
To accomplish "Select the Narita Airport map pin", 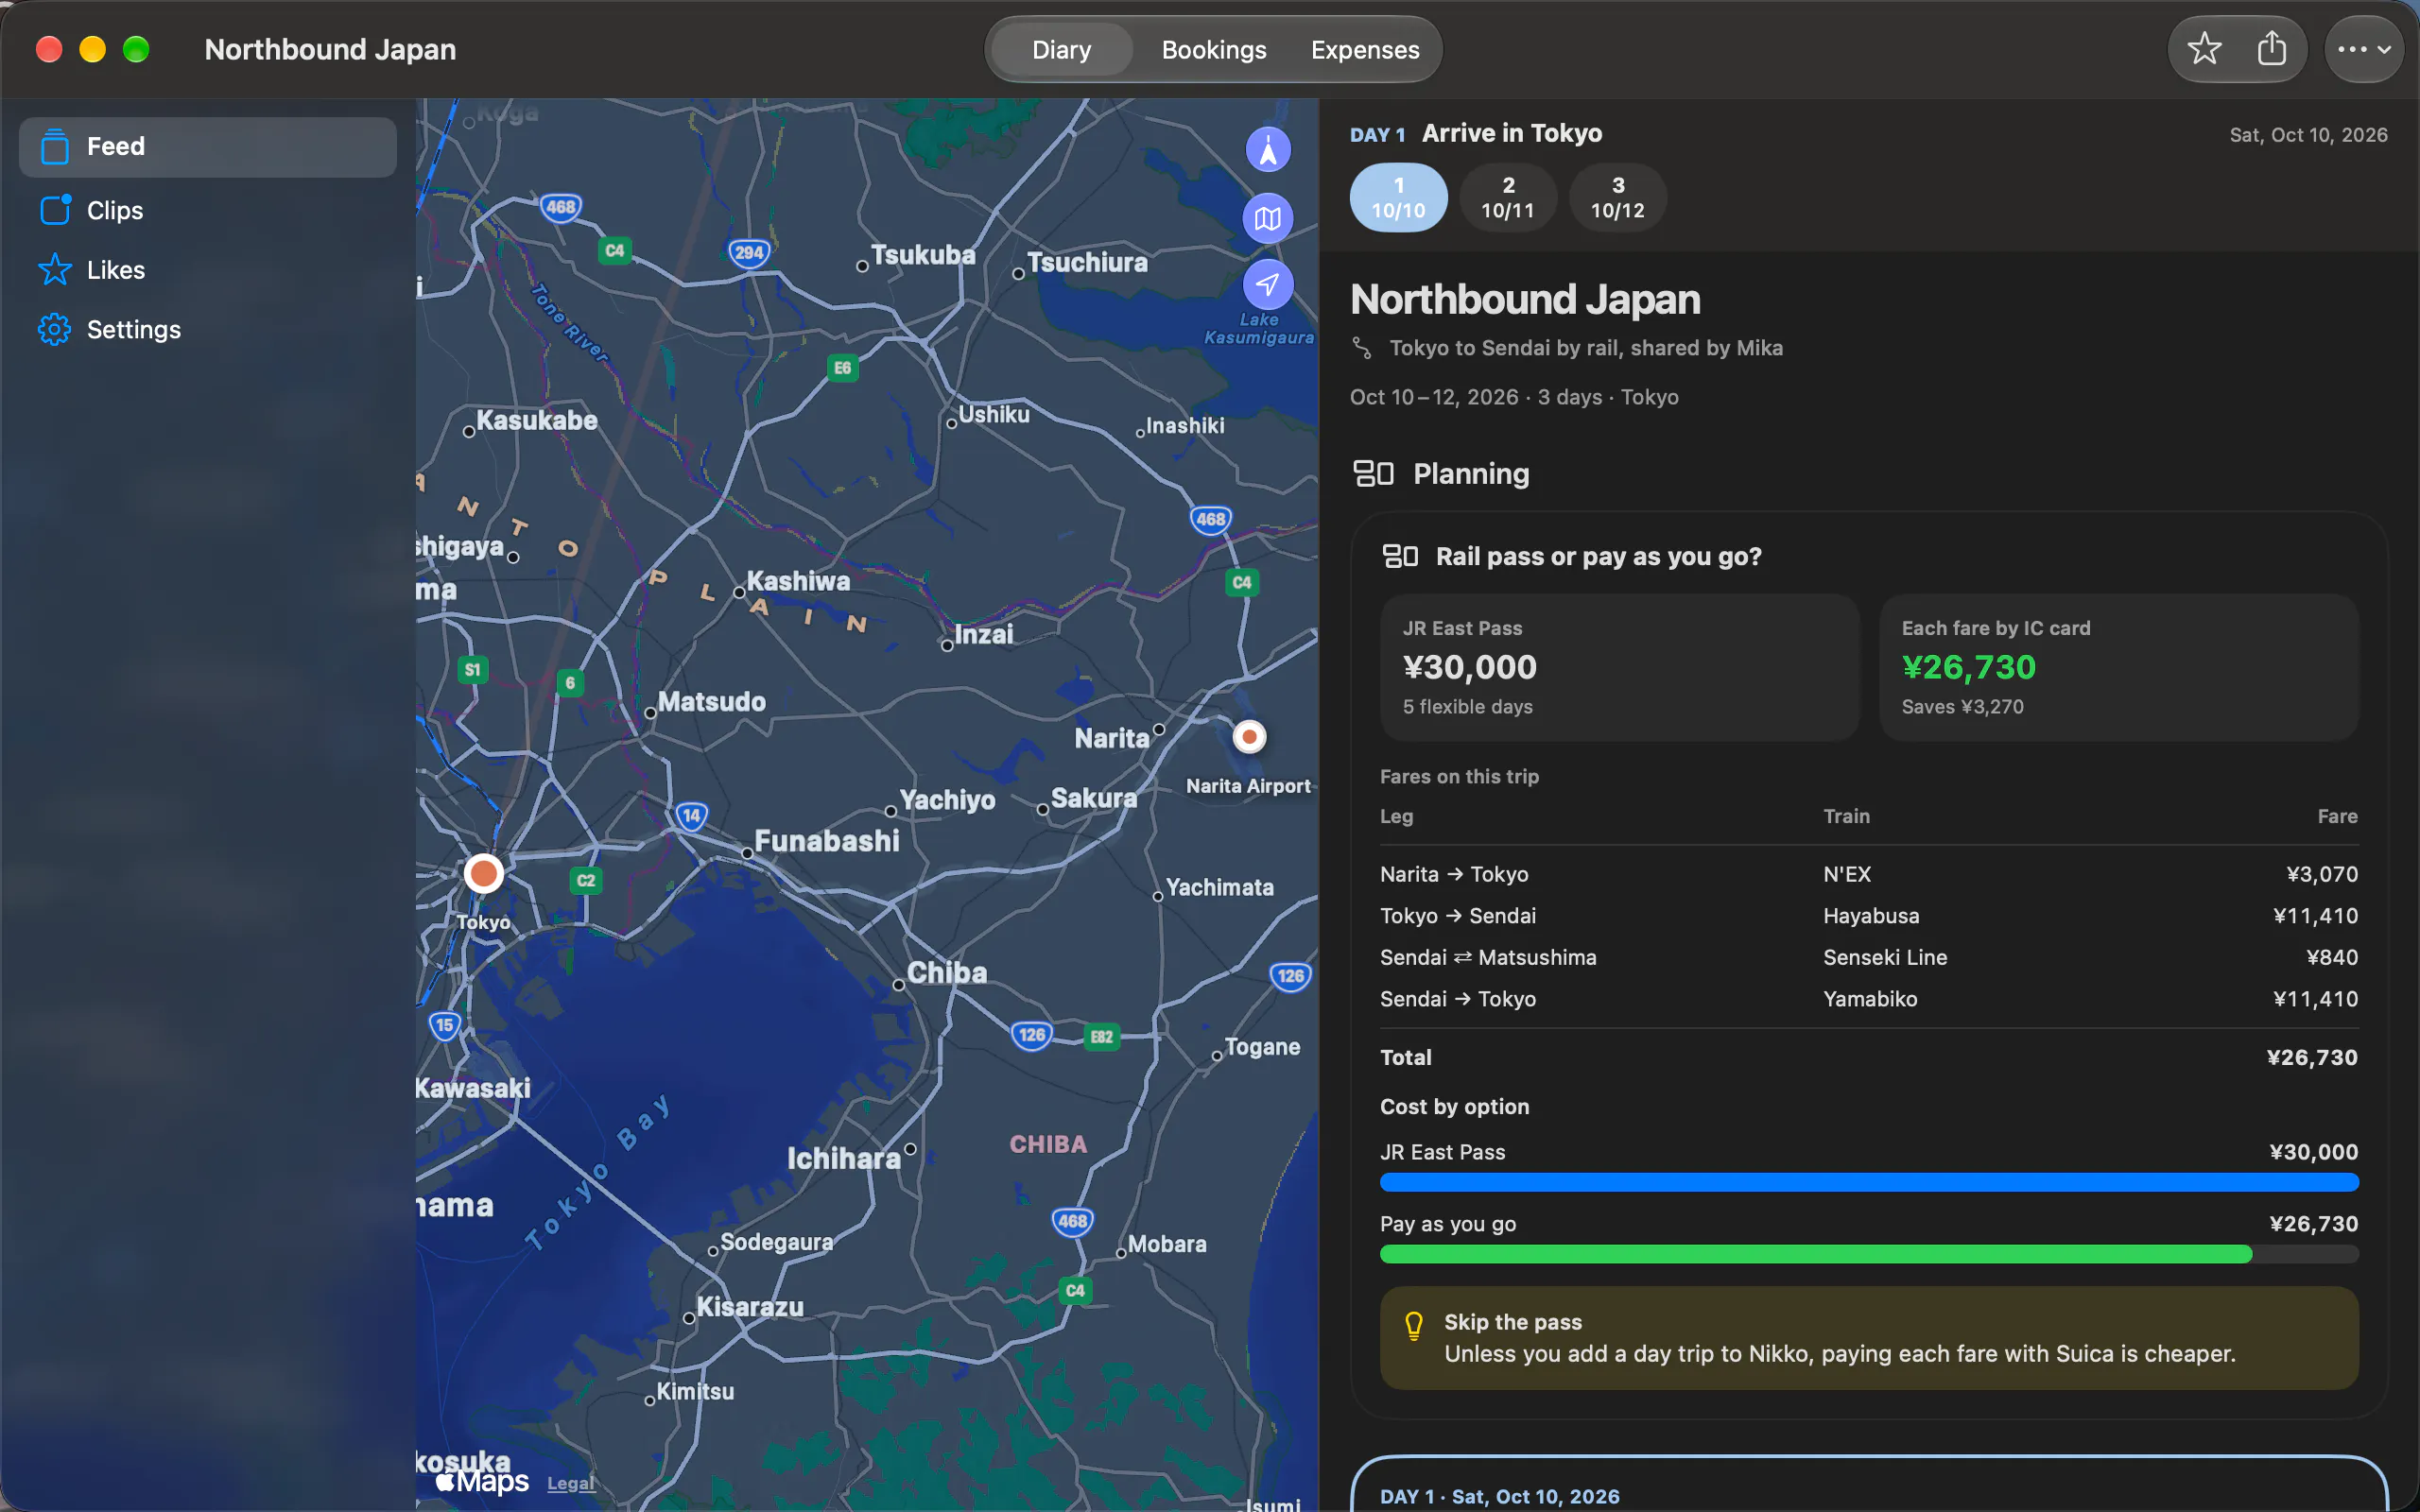I will [x=1249, y=737].
